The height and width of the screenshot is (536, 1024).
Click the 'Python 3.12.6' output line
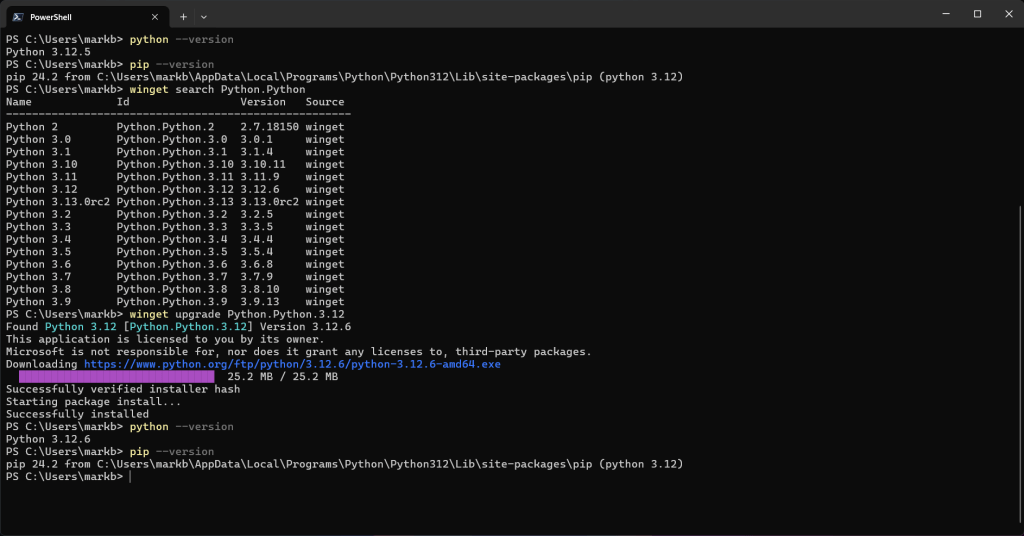point(48,439)
